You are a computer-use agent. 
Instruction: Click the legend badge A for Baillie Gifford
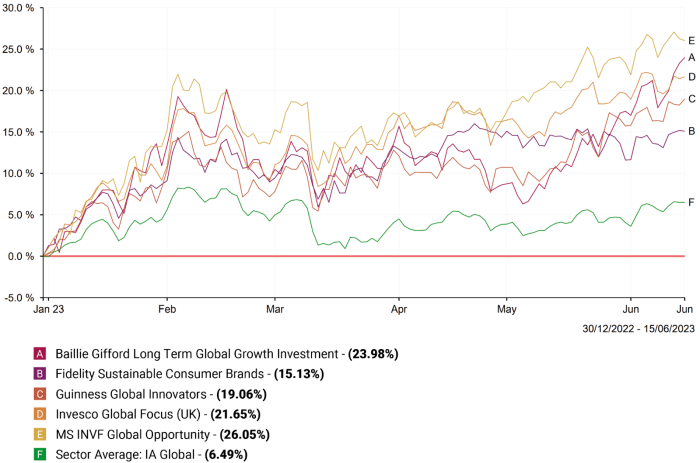[x=40, y=354]
